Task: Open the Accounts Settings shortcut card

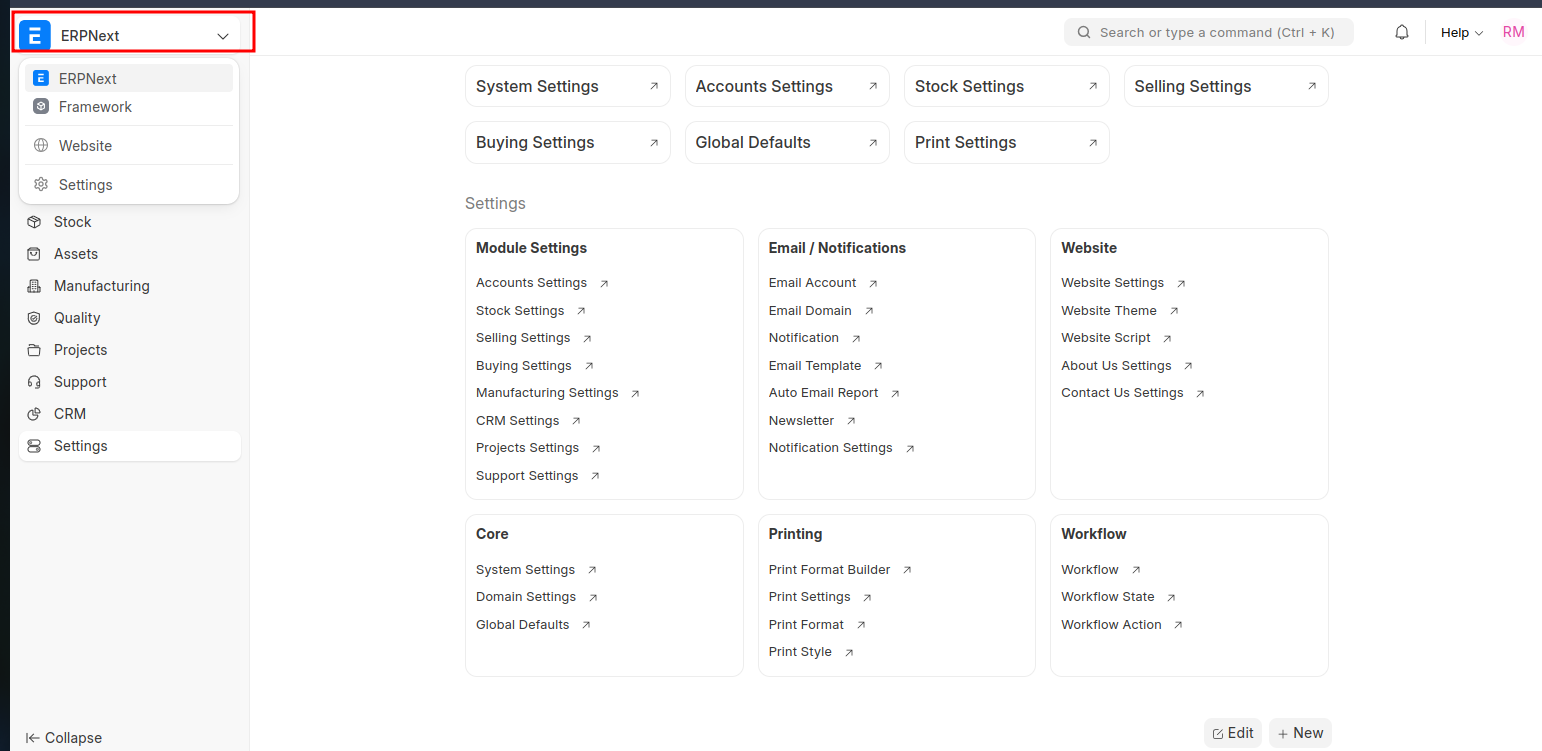Action: [x=787, y=86]
